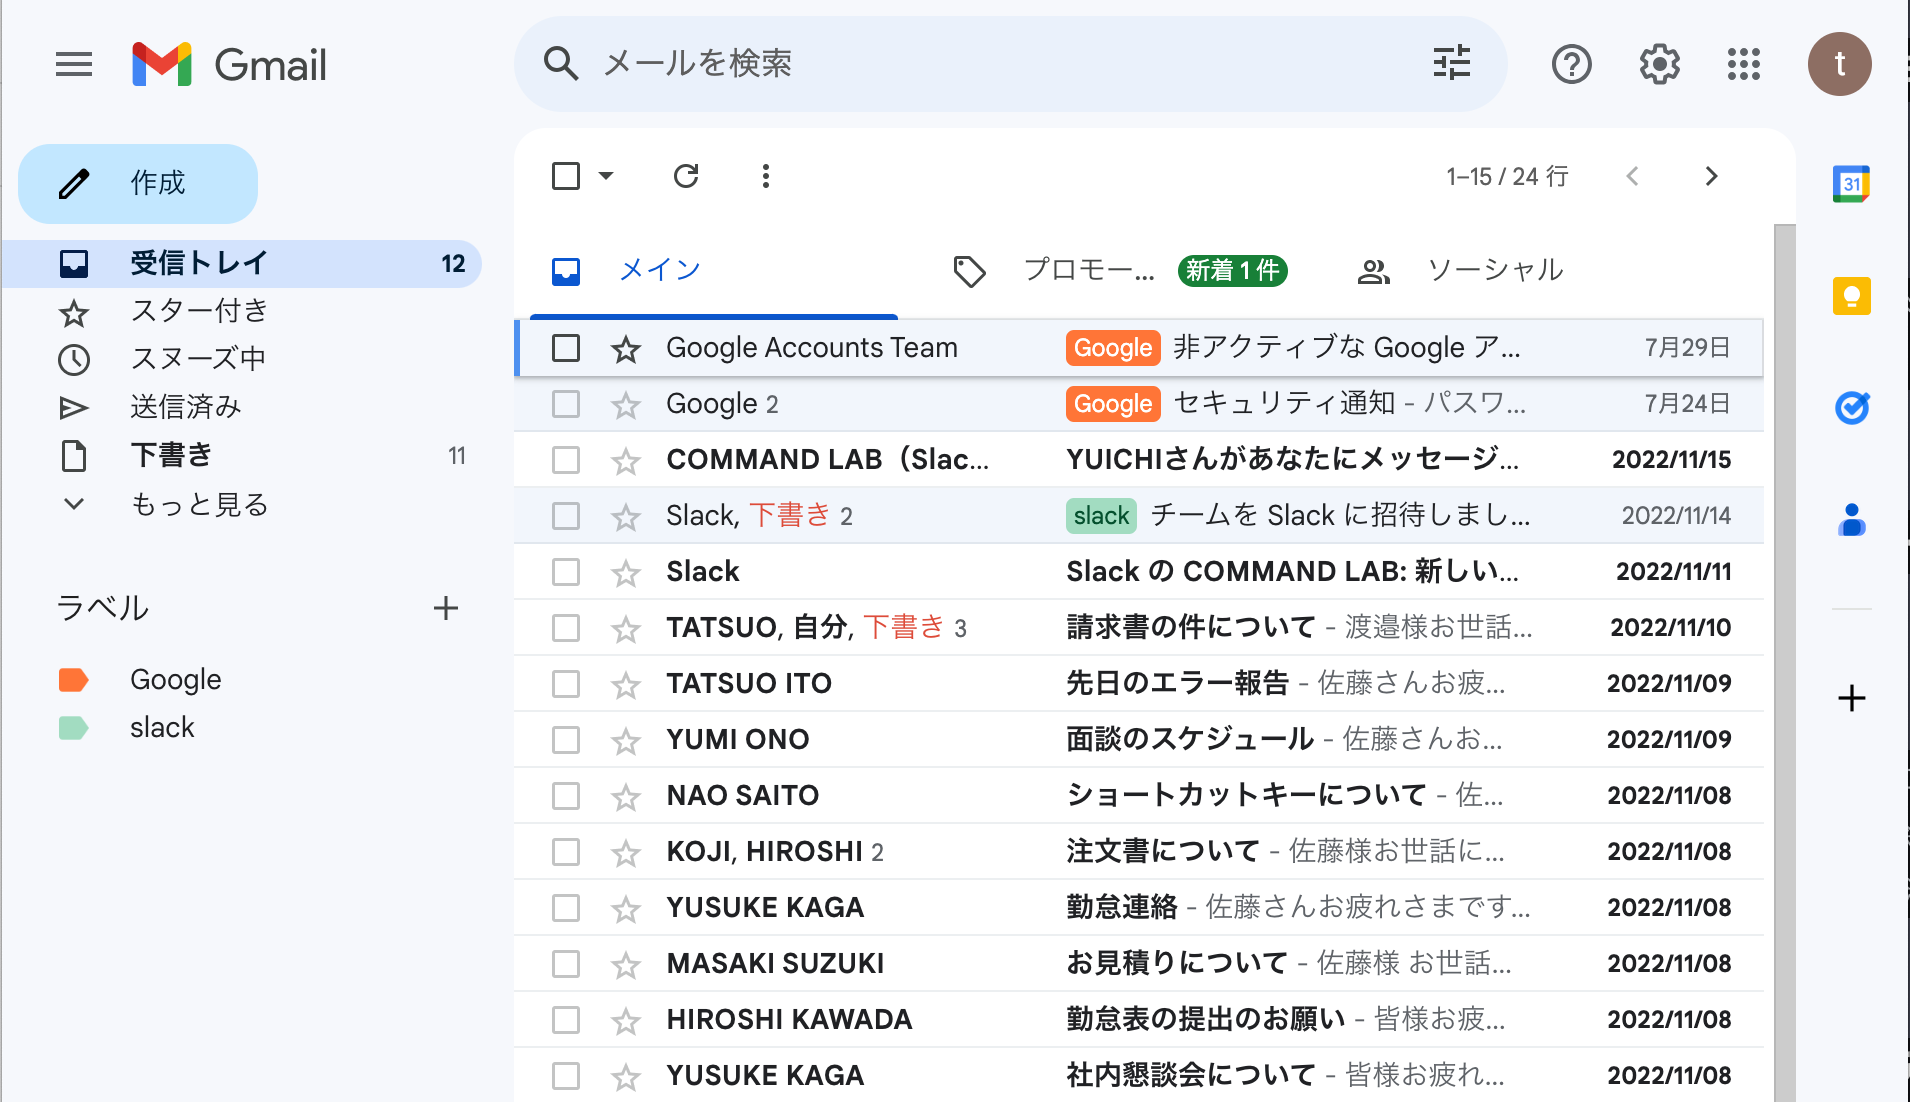Click the Gmail logo

pyautogui.click(x=229, y=65)
